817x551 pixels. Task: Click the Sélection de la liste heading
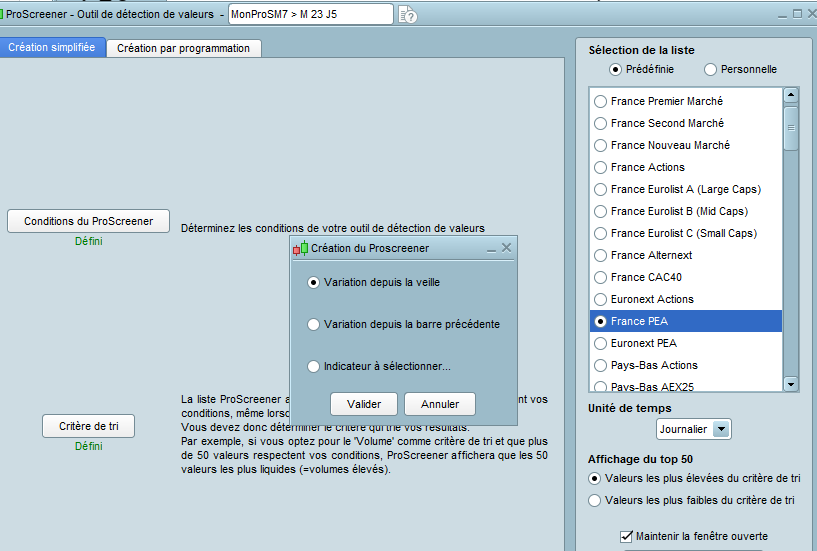[x=641, y=51]
